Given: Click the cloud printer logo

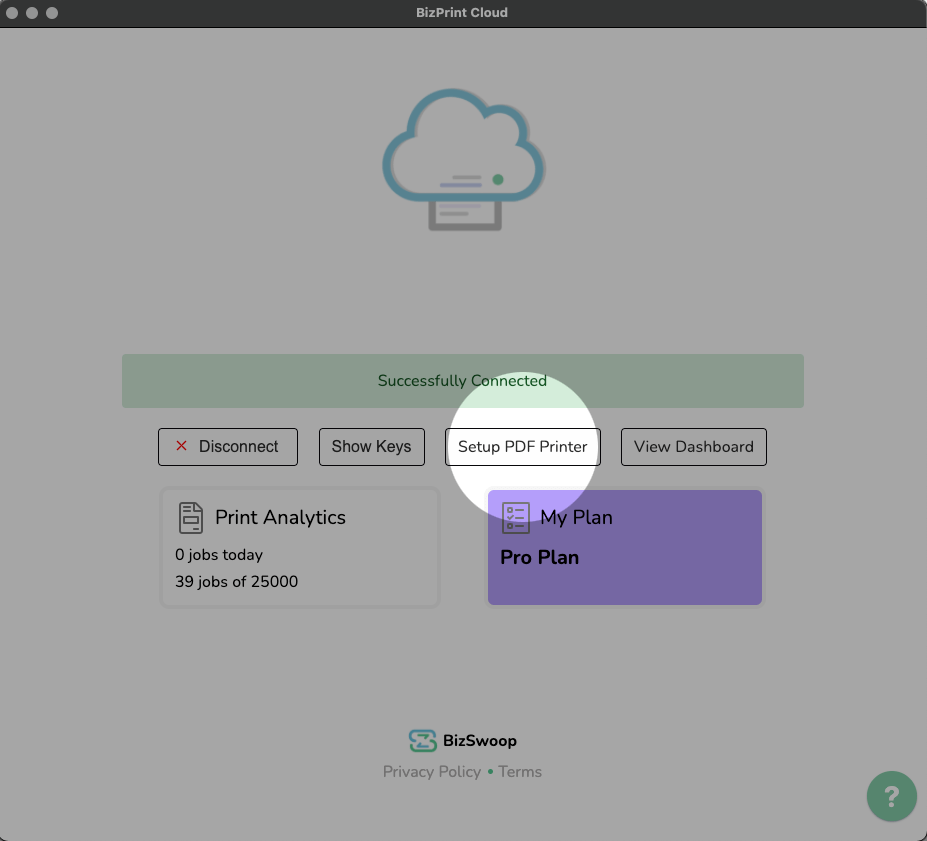Looking at the screenshot, I should tap(464, 159).
